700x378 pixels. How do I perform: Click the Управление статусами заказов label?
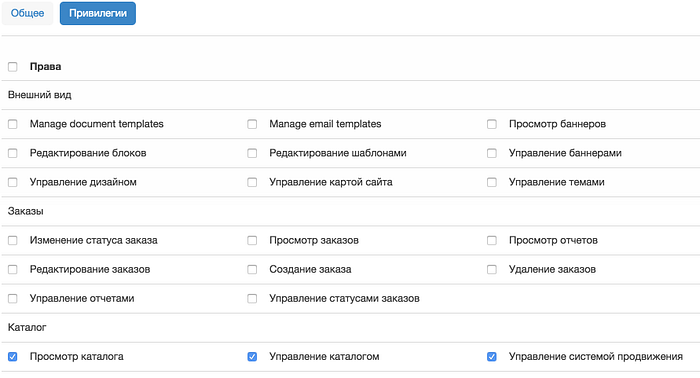coord(344,299)
